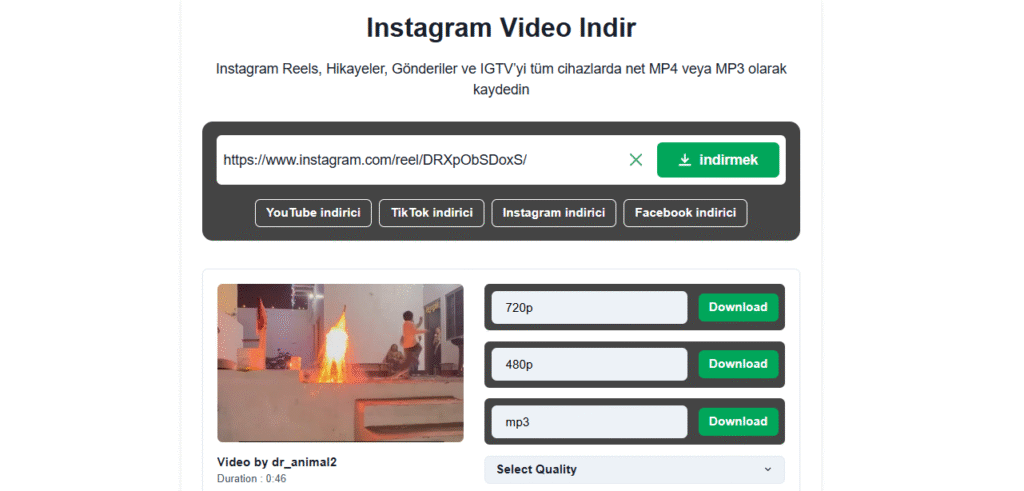
Task: Click the 'Video by dr_animal2' text
Action: tap(277, 462)
